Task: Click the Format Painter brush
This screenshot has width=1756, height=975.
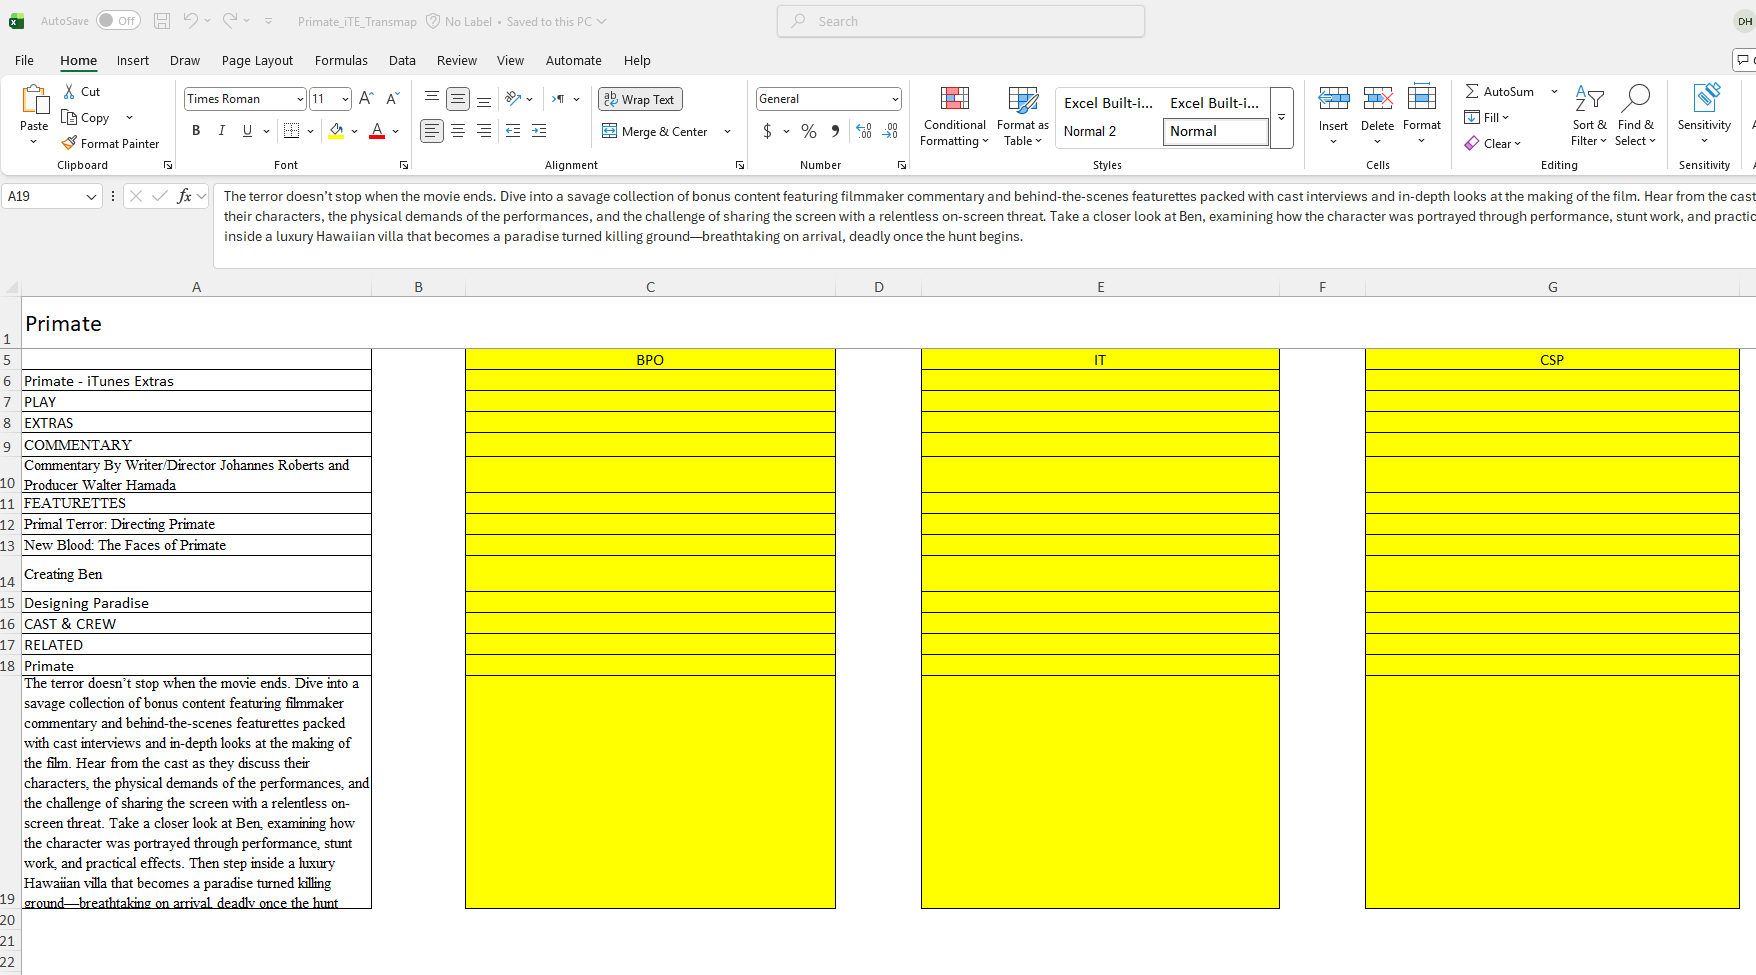Action: 69,143
